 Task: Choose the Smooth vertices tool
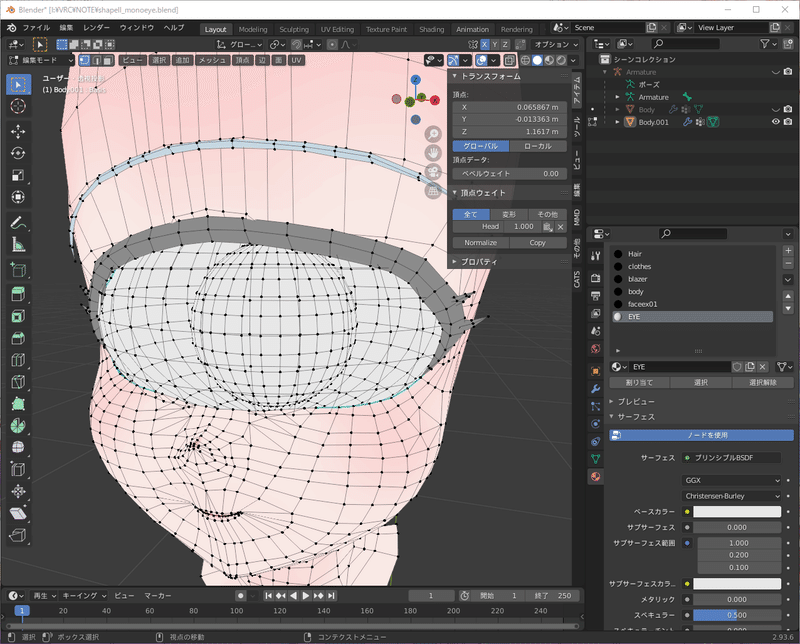click(18, 448)
